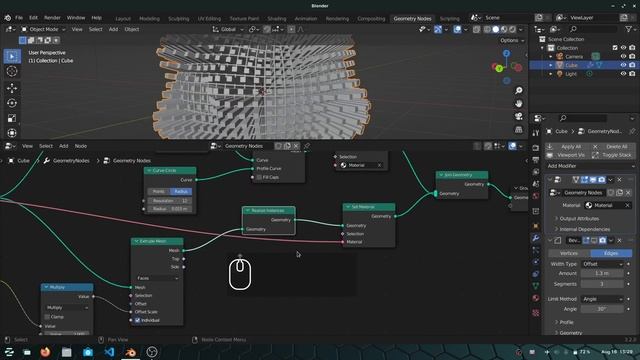Screen dimensions: 640x360
Task: Toggle Individual checkbox in Extrude Mesh node
Action: pyautogui.click(x=138, y=320)
